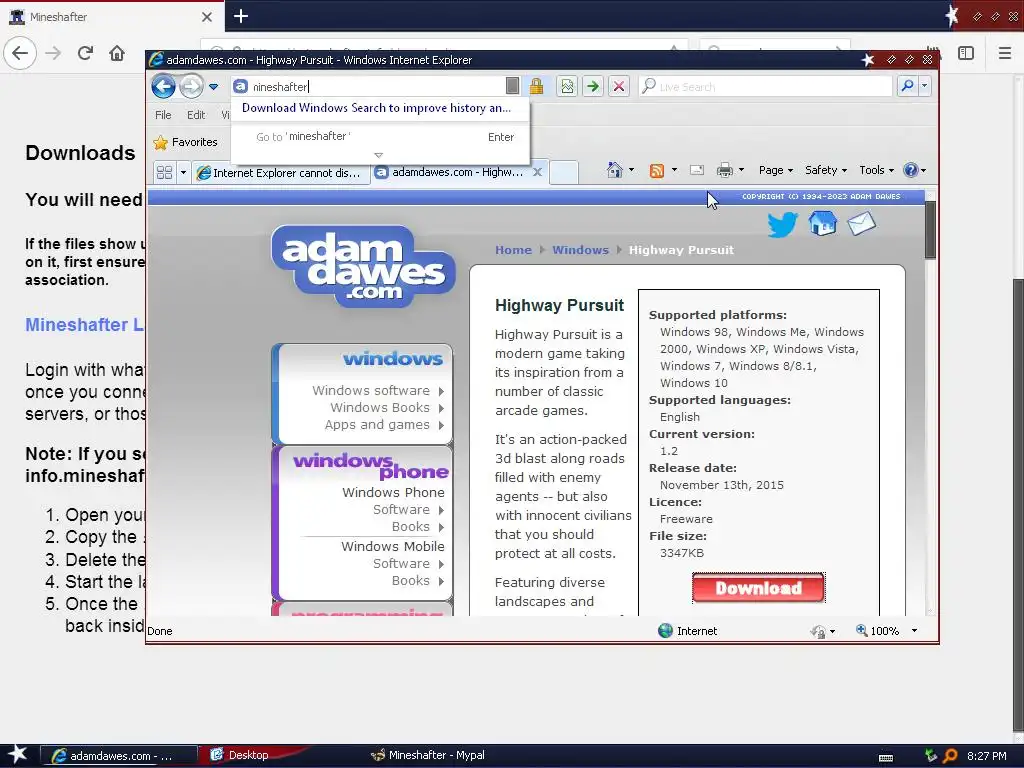Image resolution: width=1024 pixels, height=768 pixels.
Task: Click the IE Home toolbar icon
Action: click(x=615, y=170)
